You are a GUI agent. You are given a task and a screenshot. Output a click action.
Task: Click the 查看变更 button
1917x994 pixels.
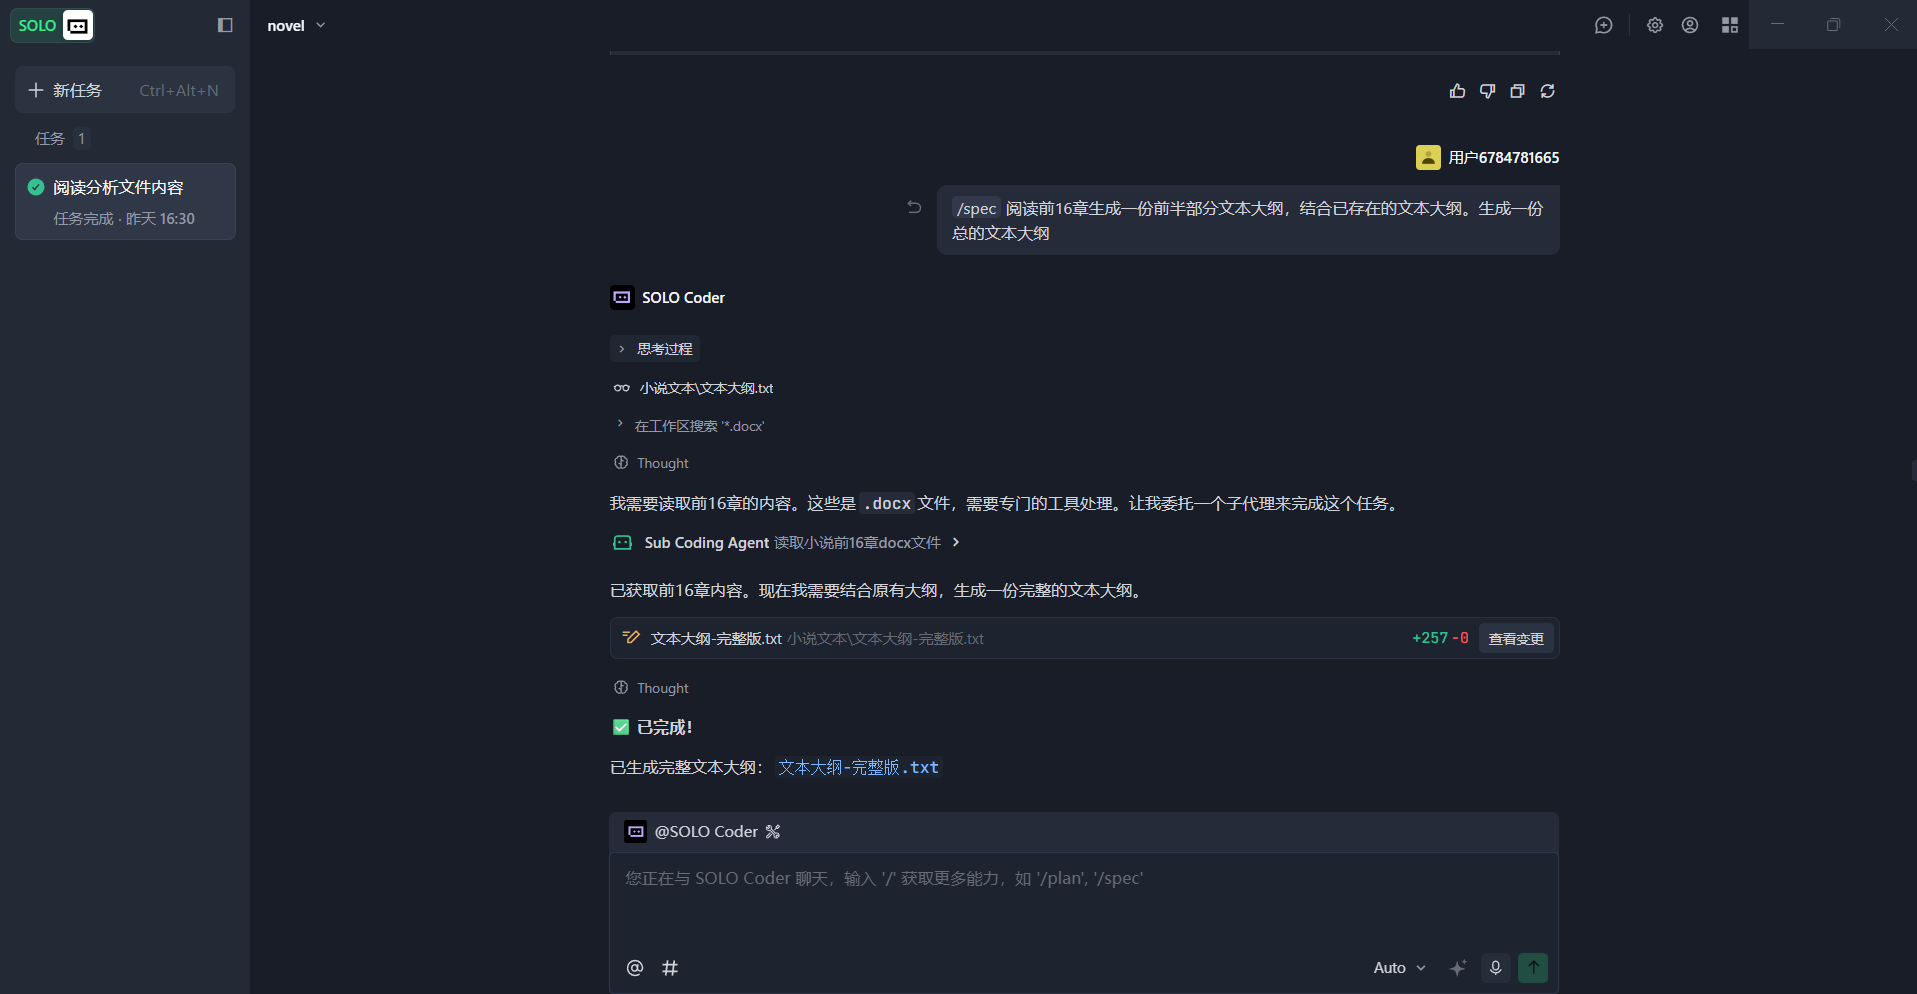(1516, 638)
